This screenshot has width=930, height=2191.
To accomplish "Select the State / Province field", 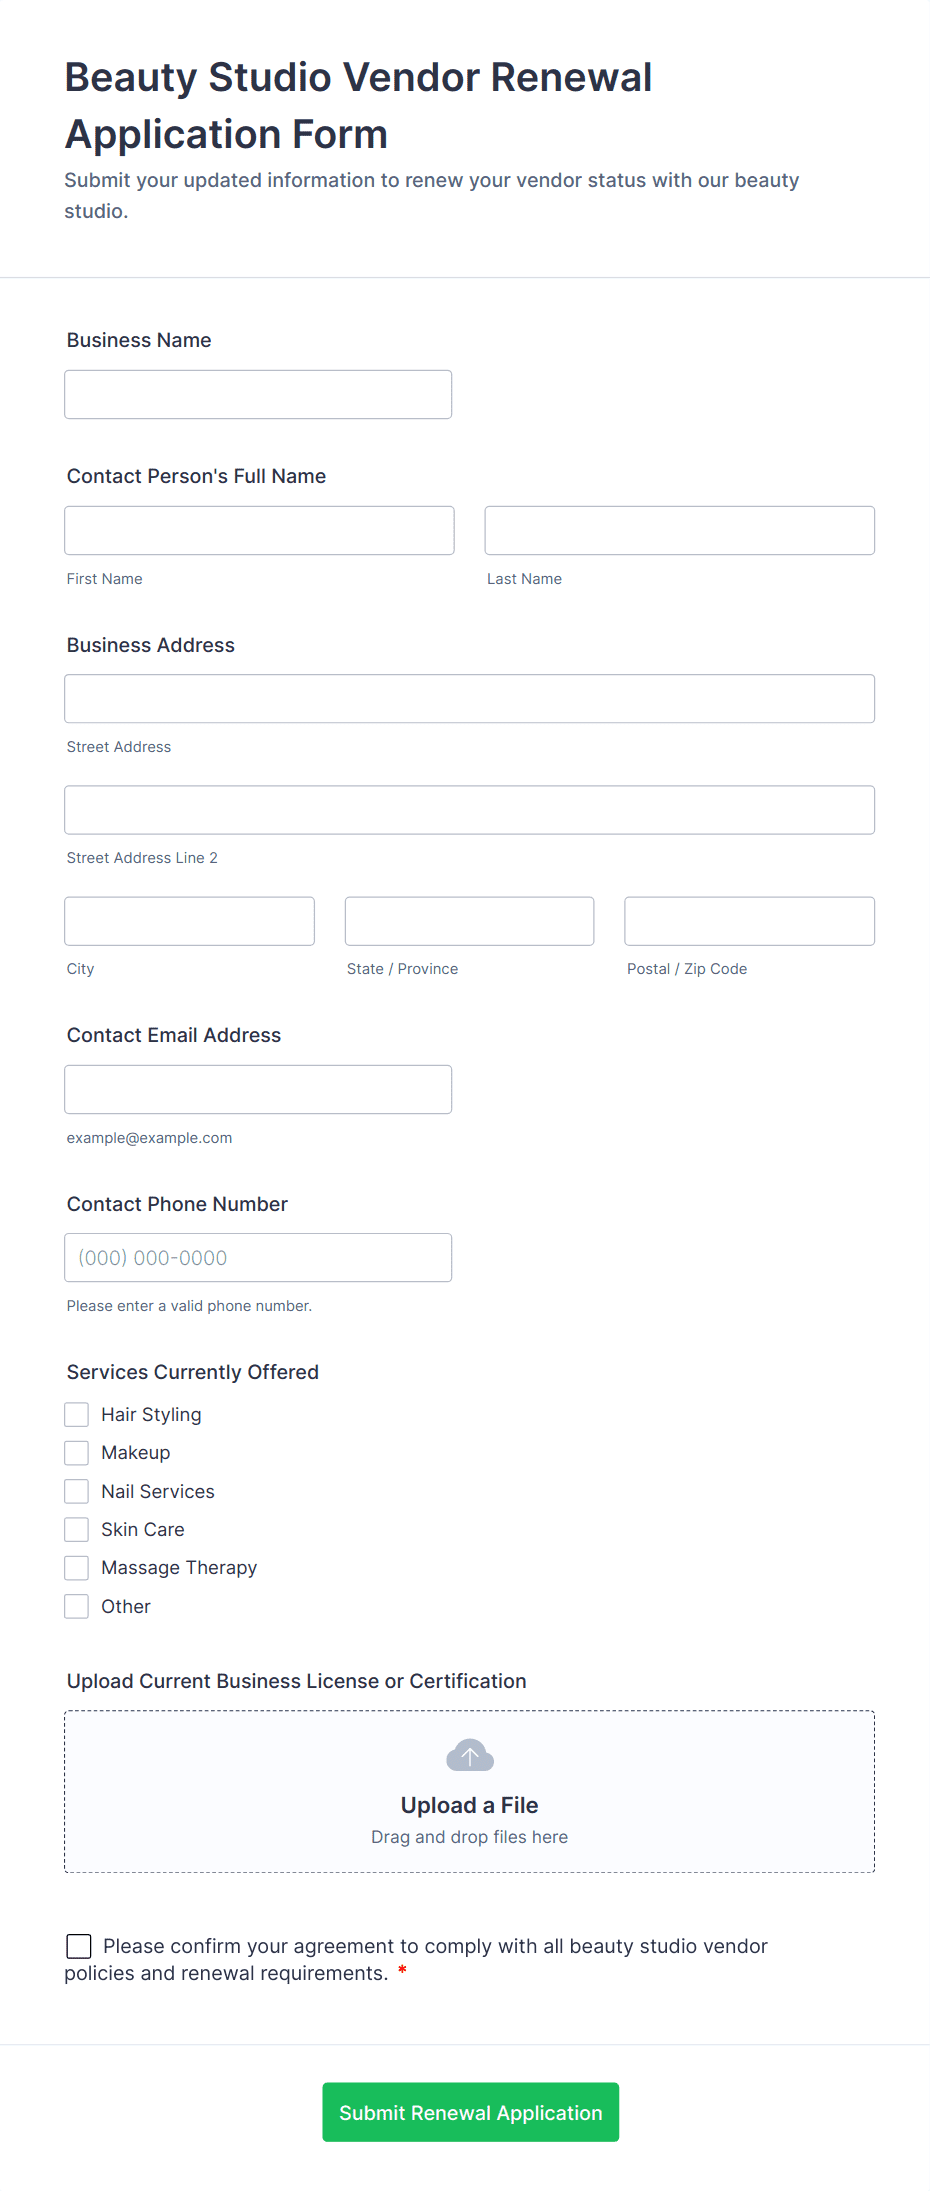I will (469, 920).
